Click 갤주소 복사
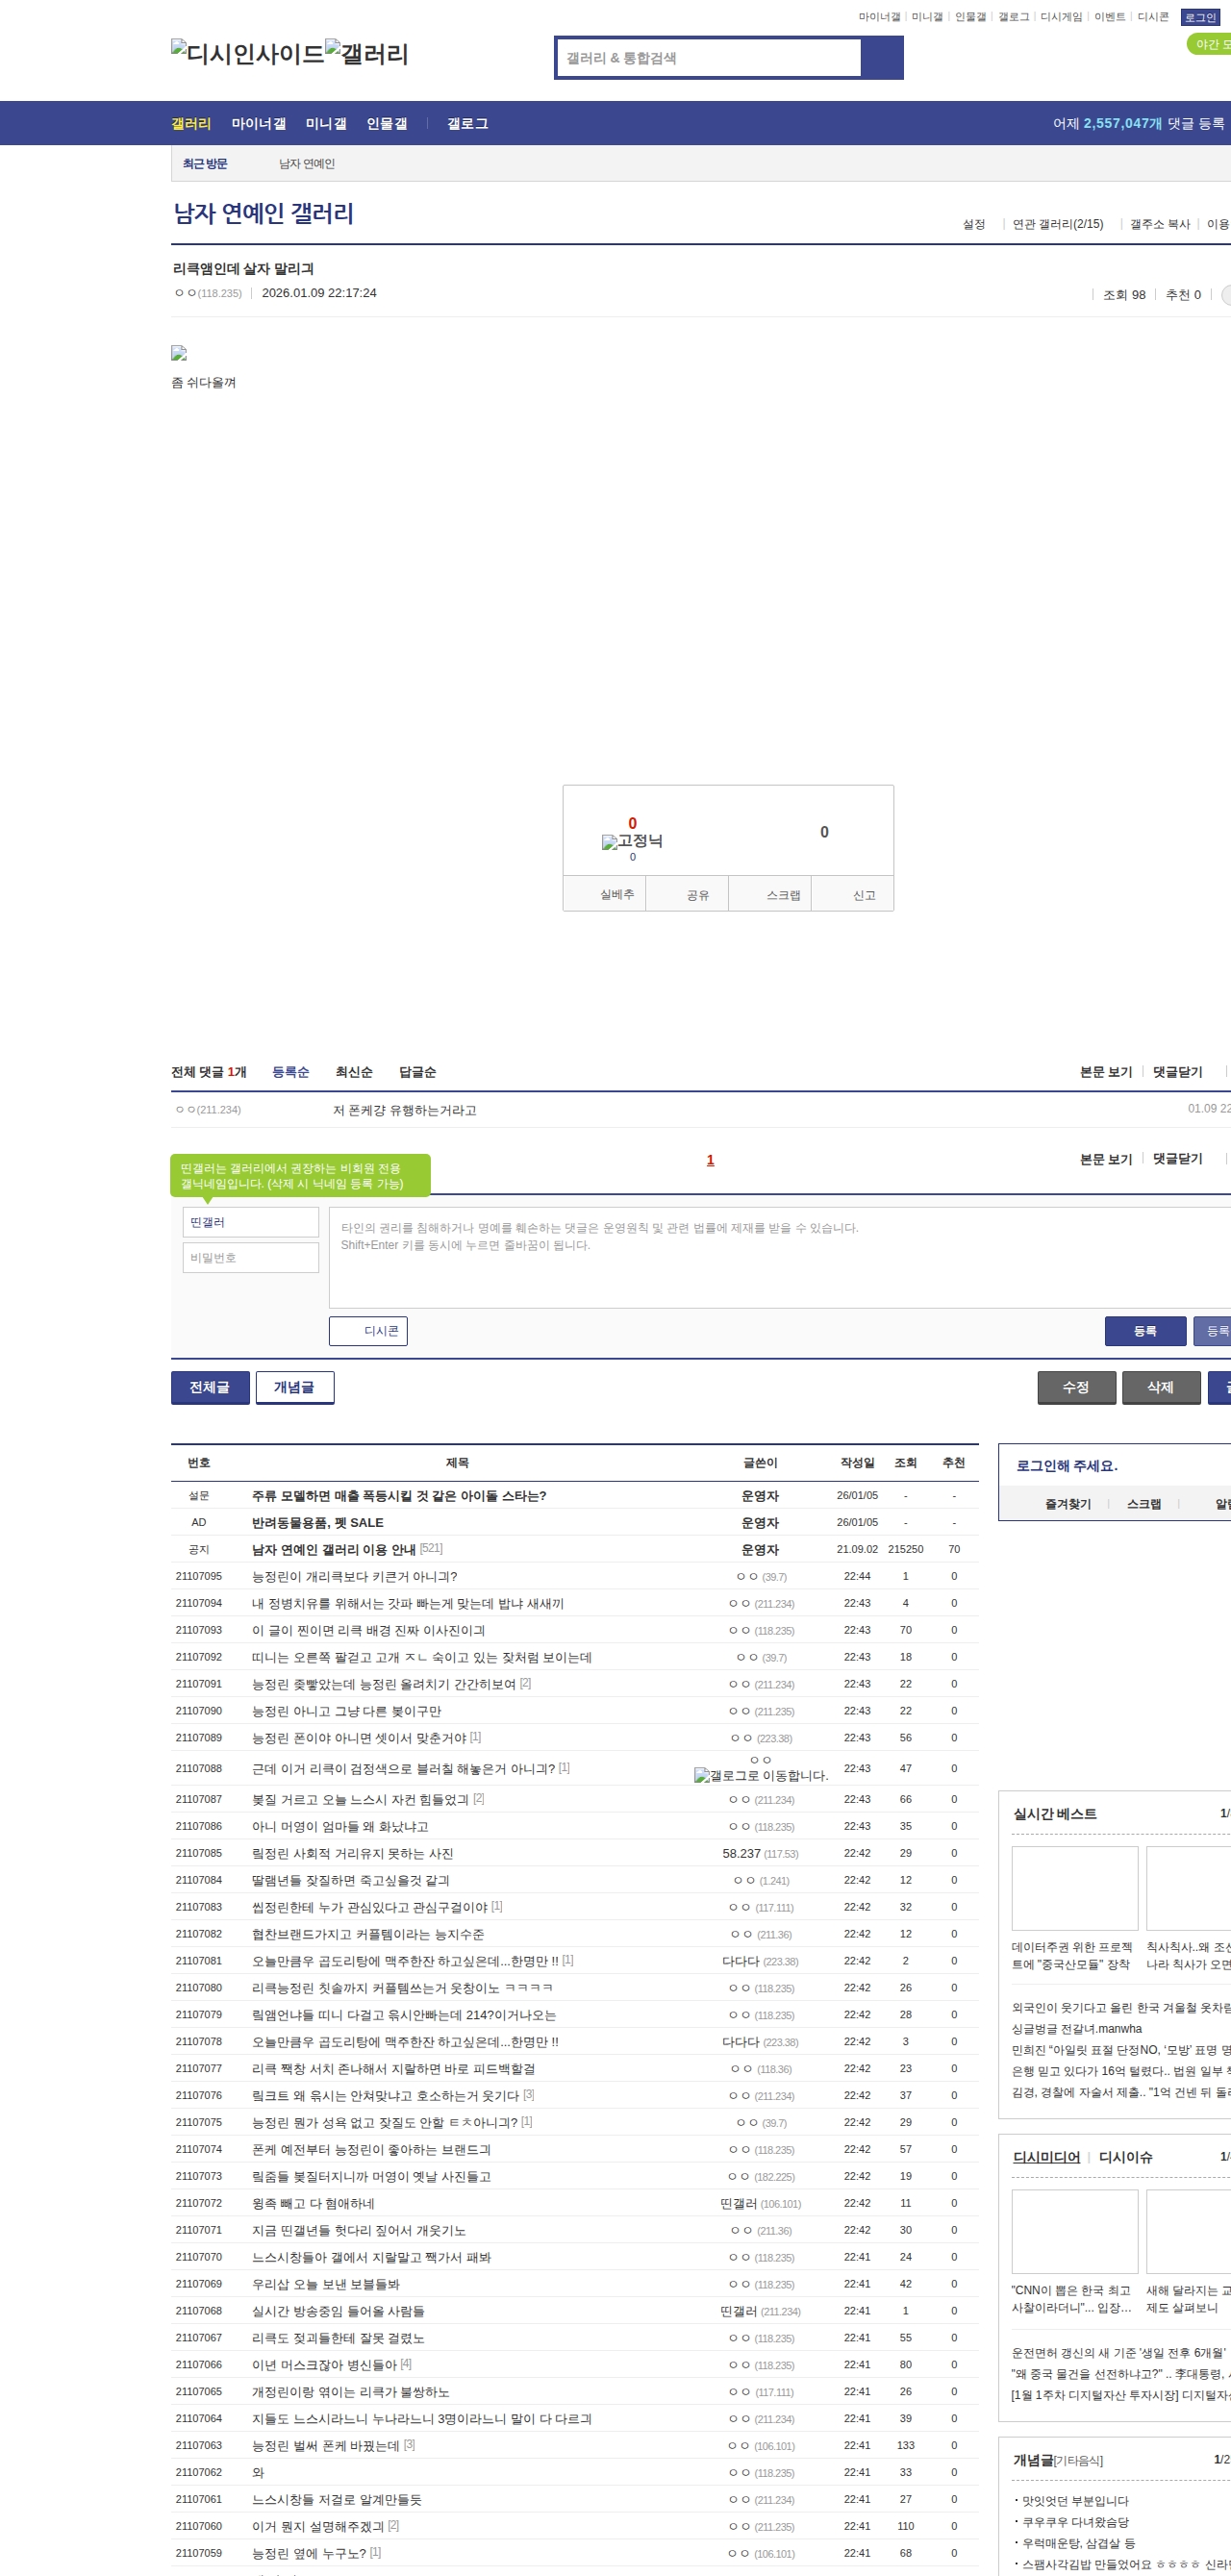1231x2576 pixels. click(x=1160, y=224)
